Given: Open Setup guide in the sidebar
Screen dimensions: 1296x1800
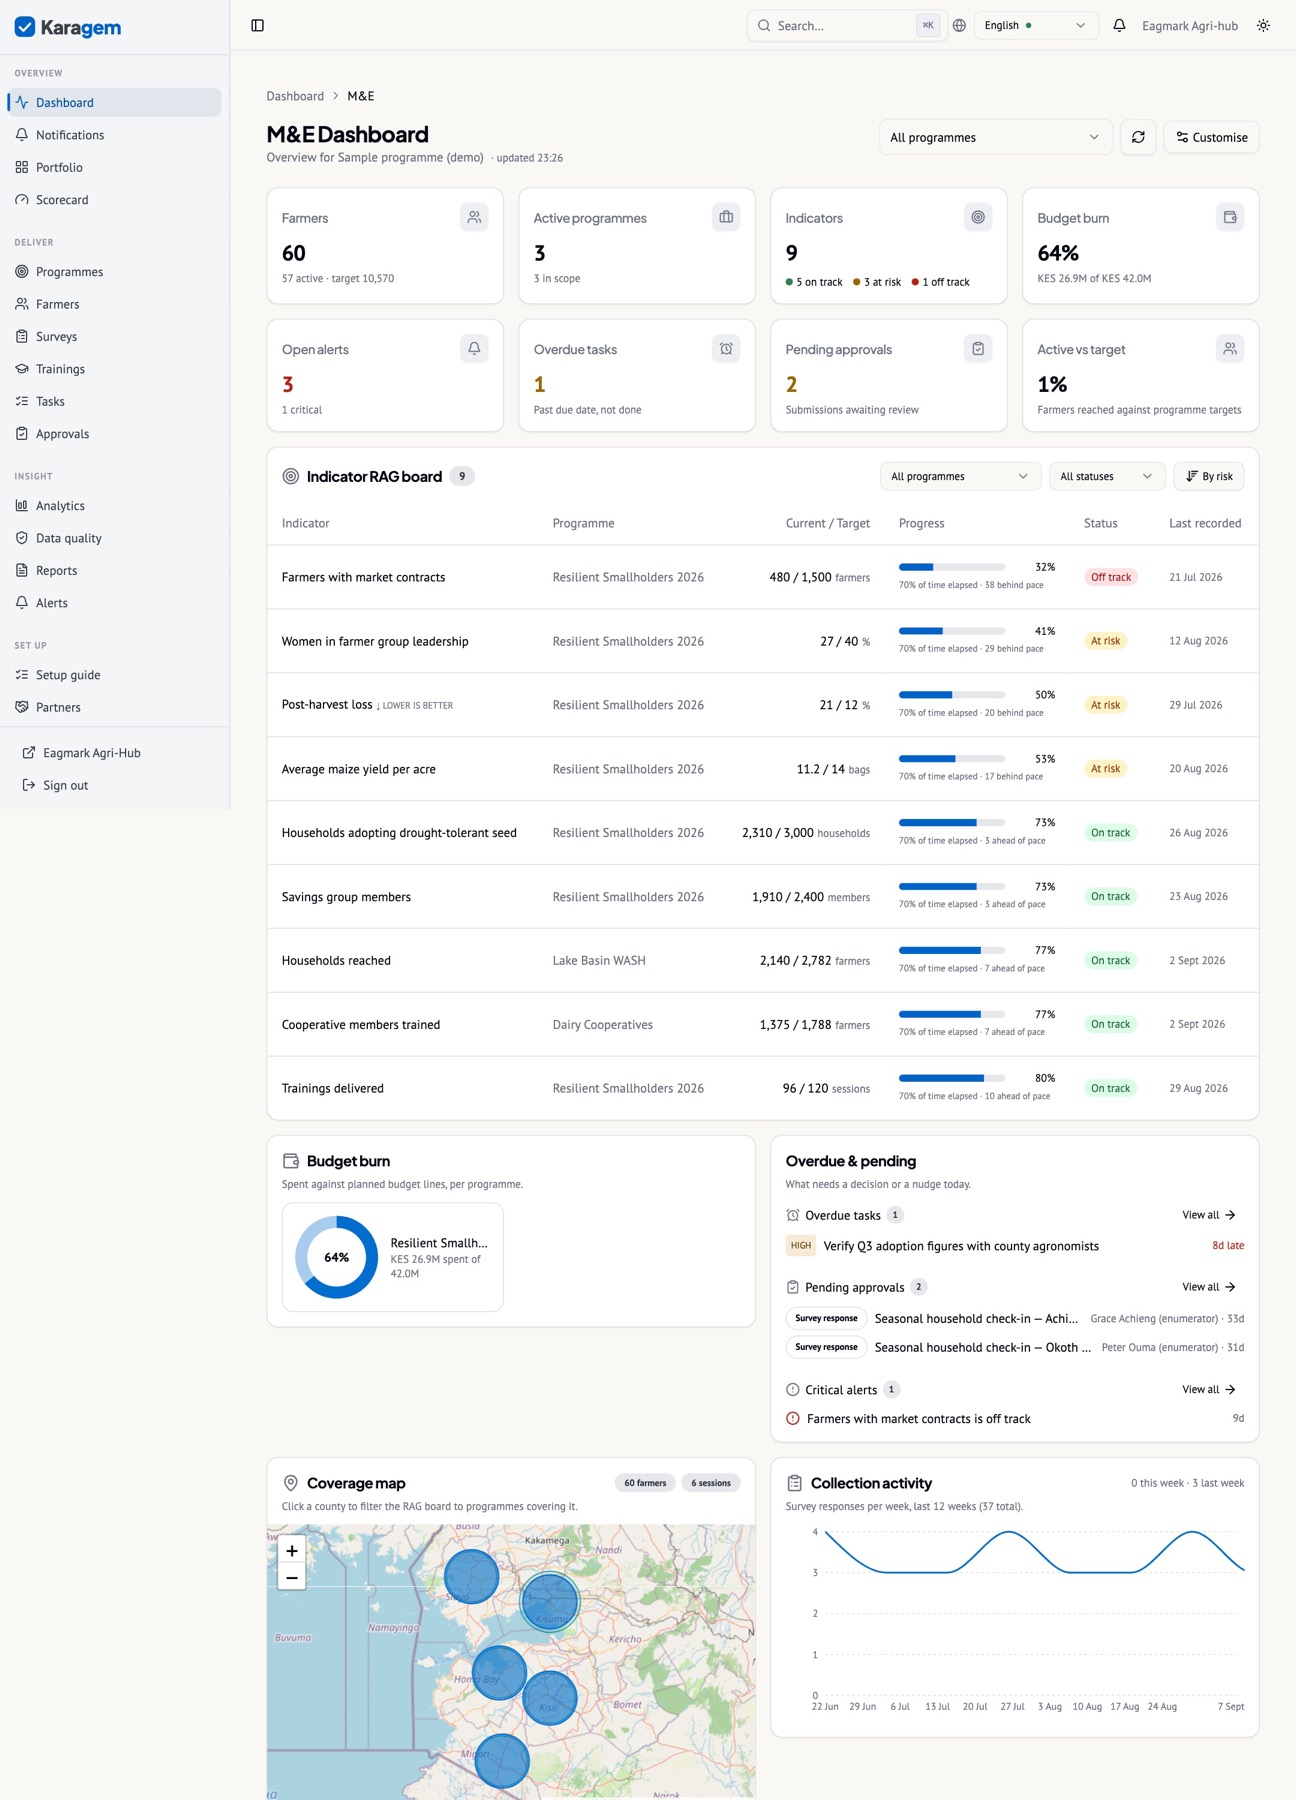Looking at the screenshot, I should click(x=114, y=675).
